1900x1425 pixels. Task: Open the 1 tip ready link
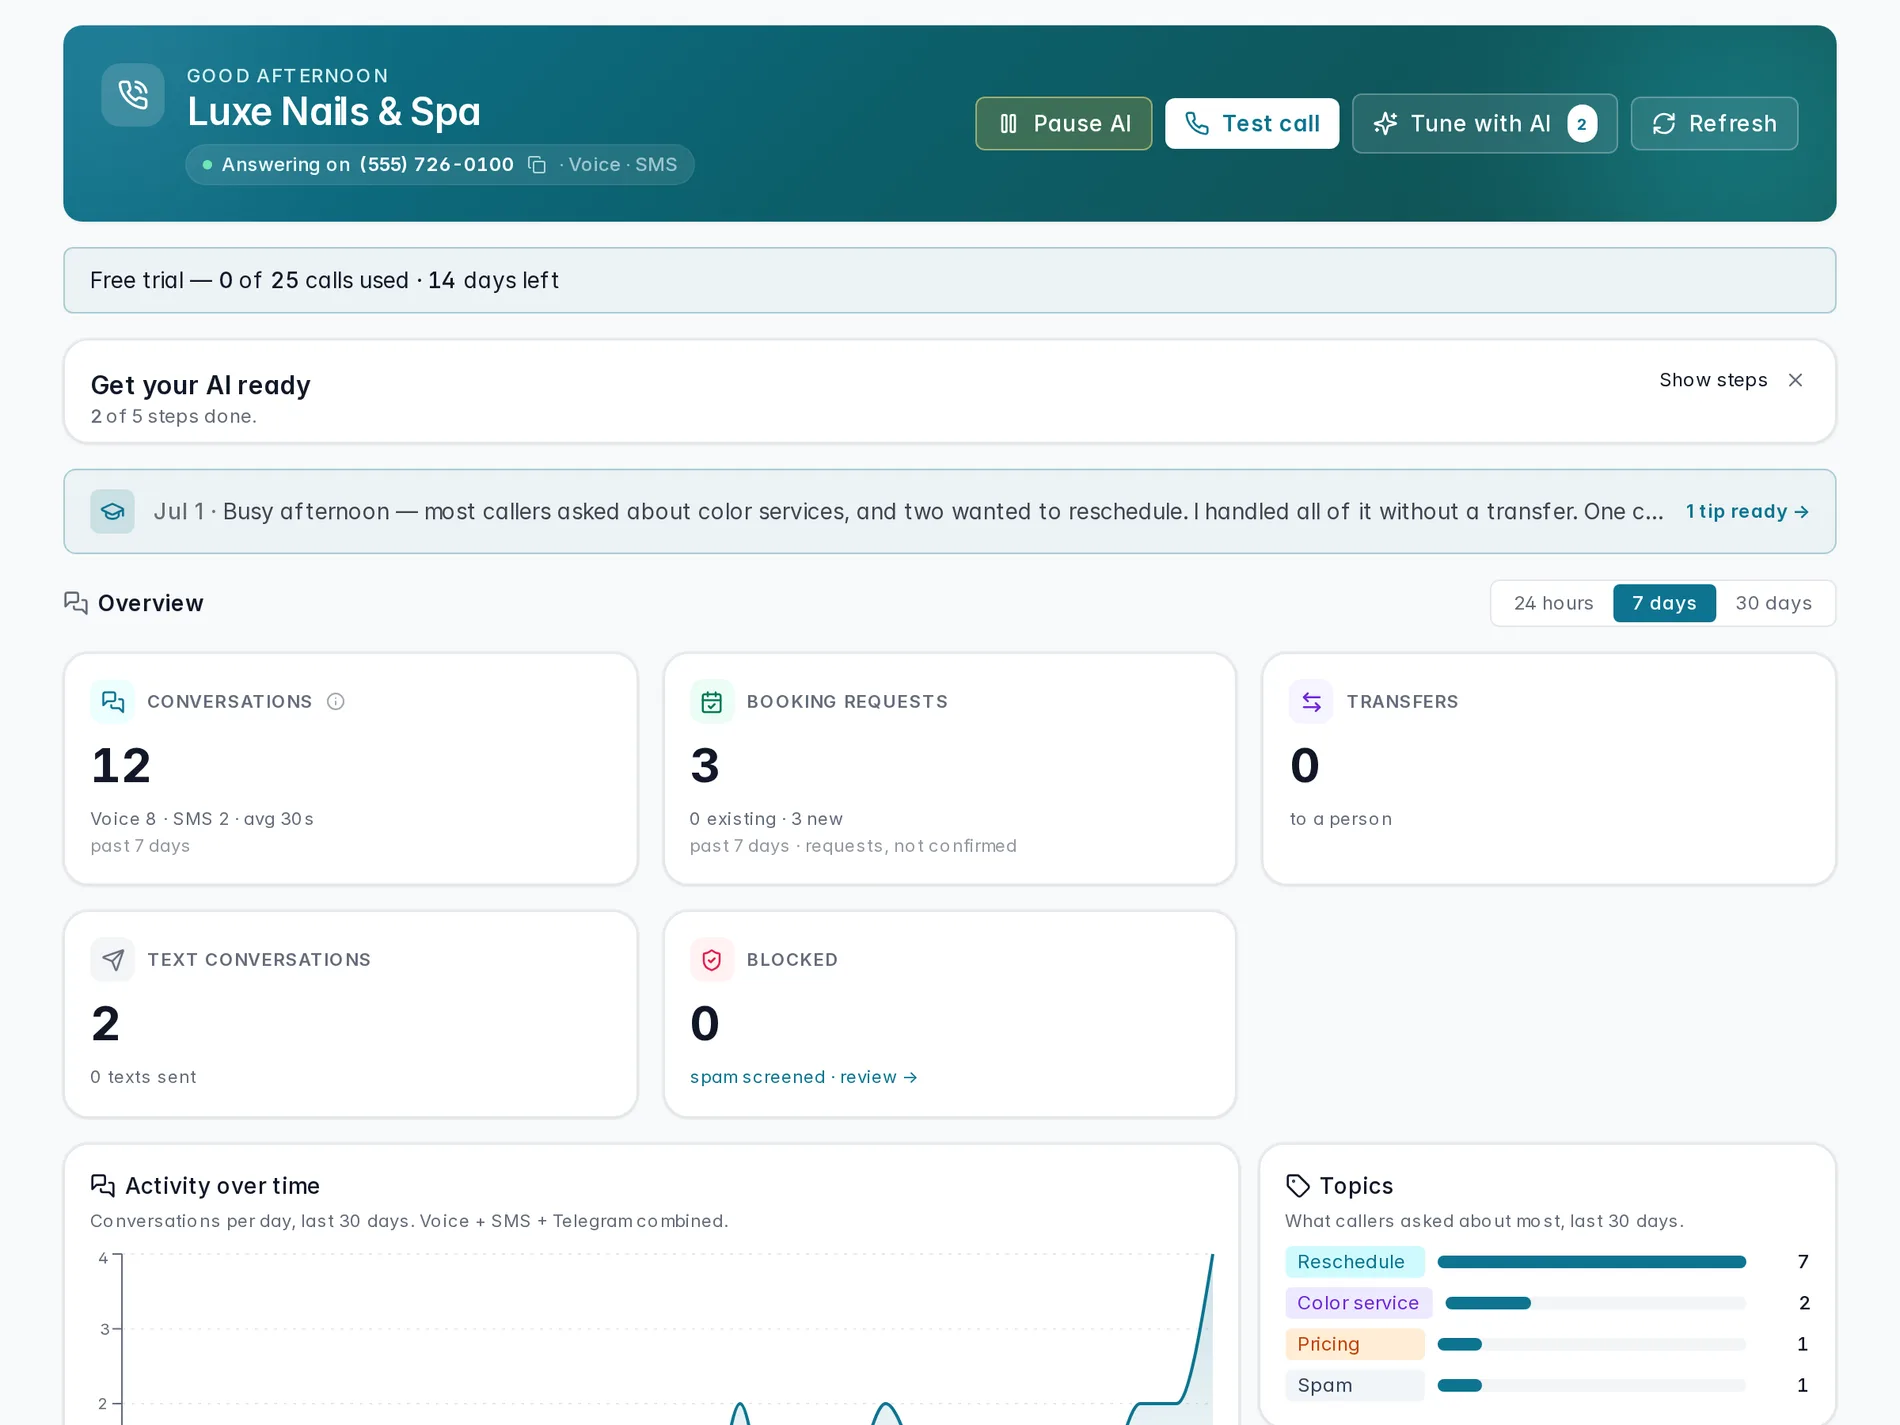point(1747,512)
